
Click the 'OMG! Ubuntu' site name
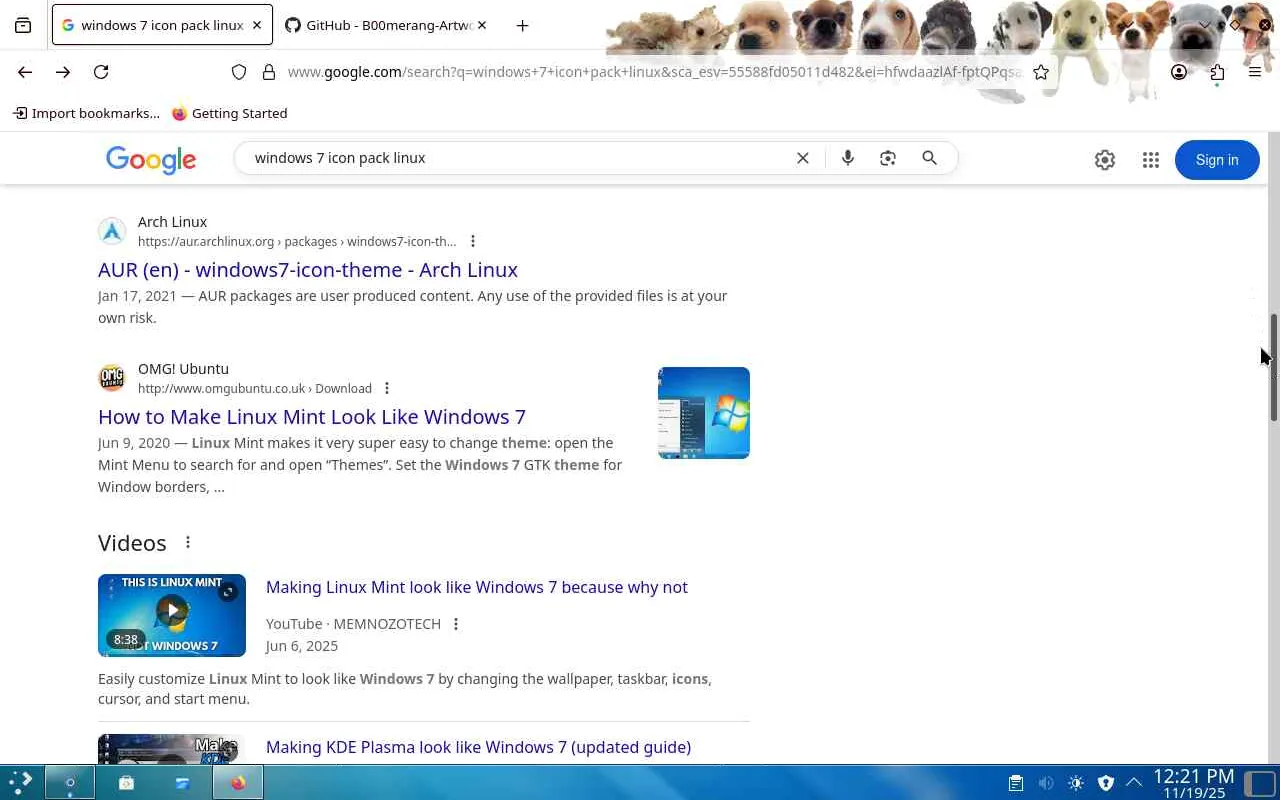tap(183, 369)
